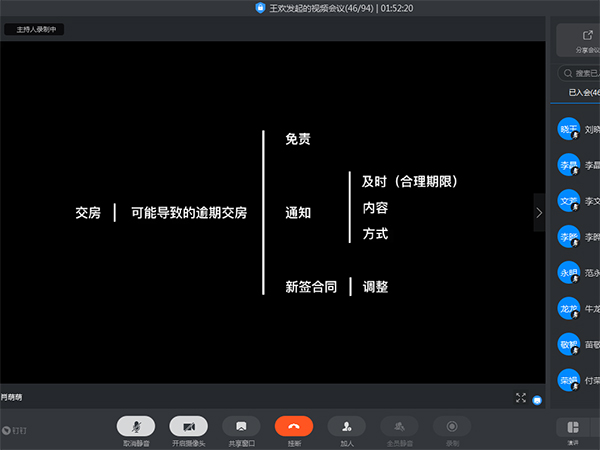Click the 演讲 layout view icon
The height and width of the screenshot is (450, 600).
(574, 427)
